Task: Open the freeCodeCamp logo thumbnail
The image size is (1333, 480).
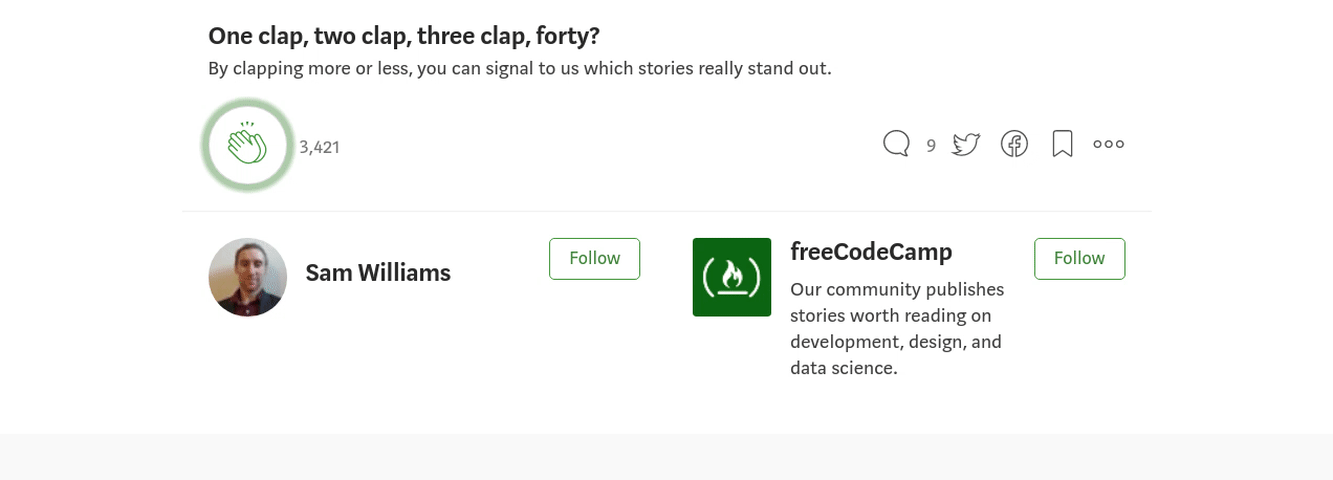Action: point(732,277)
